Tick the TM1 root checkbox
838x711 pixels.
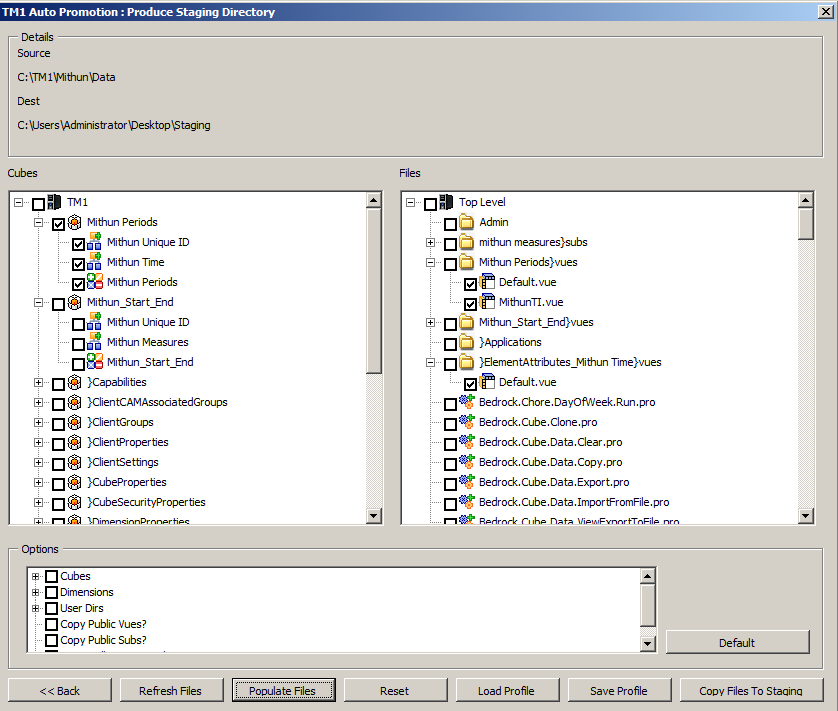click(x=38, y=204)
